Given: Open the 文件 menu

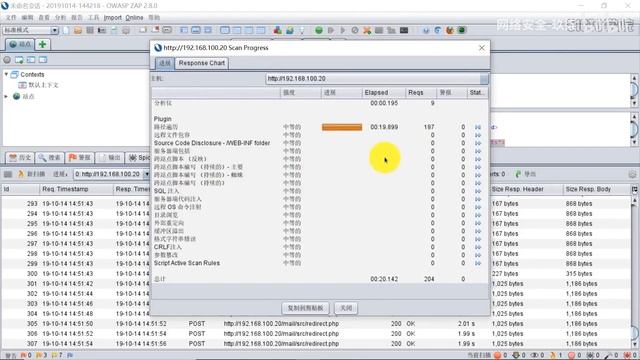Looking at the screenshot, I should pyautogui.click(x=11, y=18).
